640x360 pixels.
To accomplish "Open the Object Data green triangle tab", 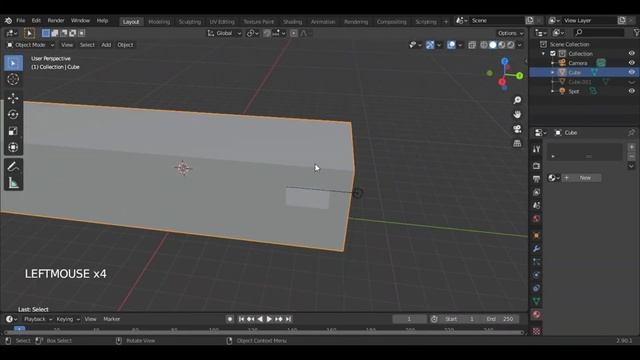I will [536, 301].
